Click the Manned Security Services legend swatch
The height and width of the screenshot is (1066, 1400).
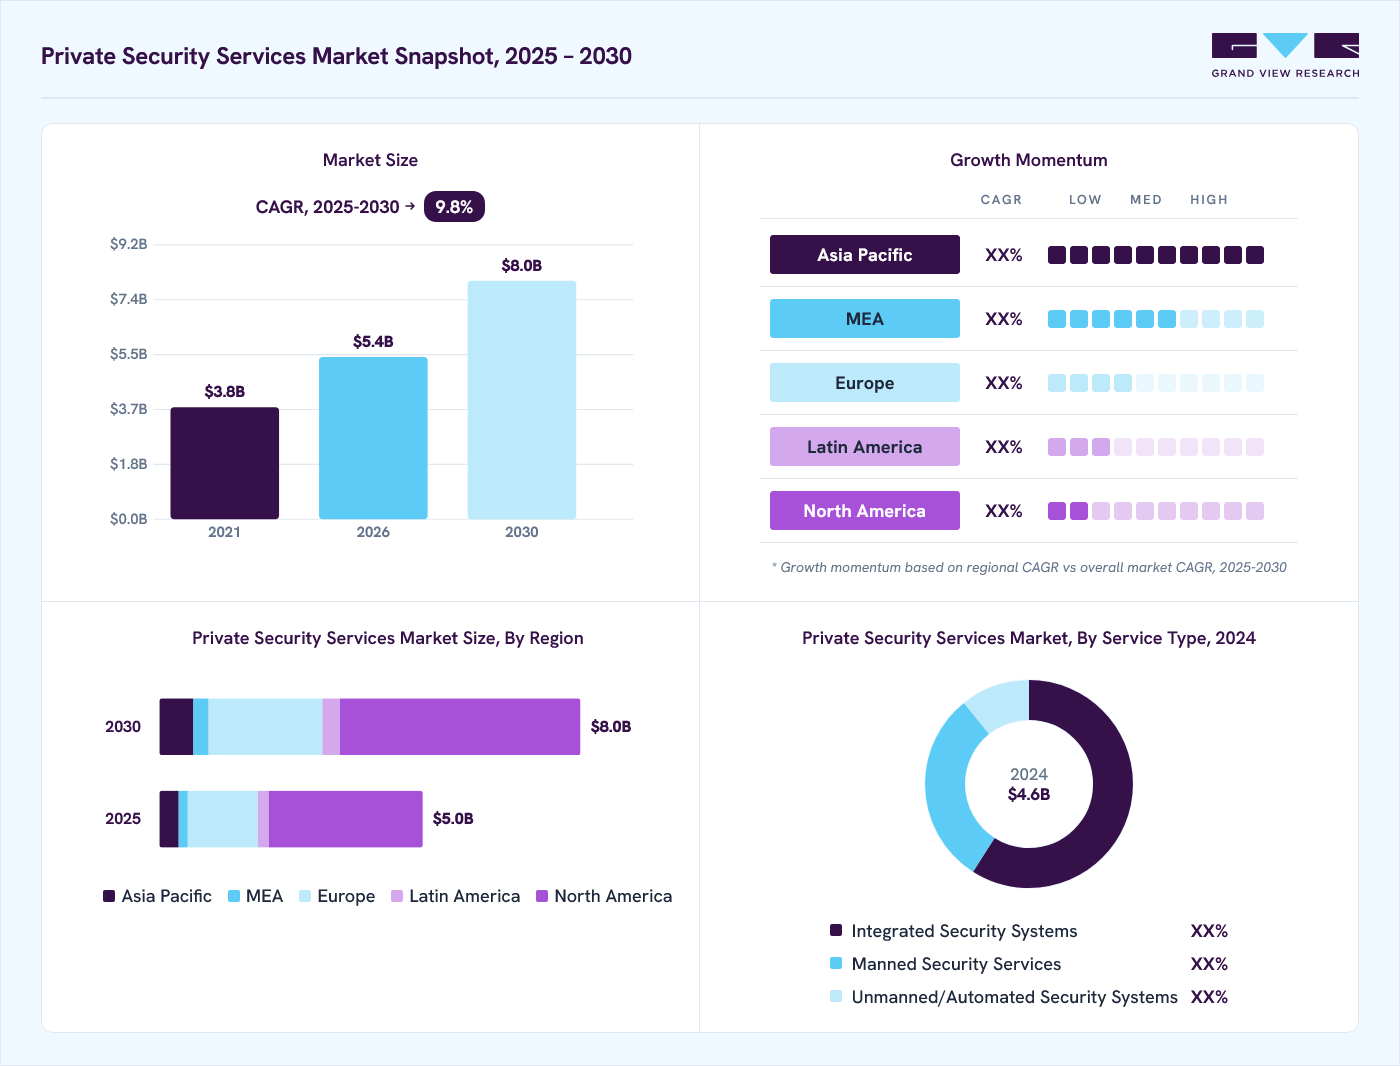(x=836, y=963)
